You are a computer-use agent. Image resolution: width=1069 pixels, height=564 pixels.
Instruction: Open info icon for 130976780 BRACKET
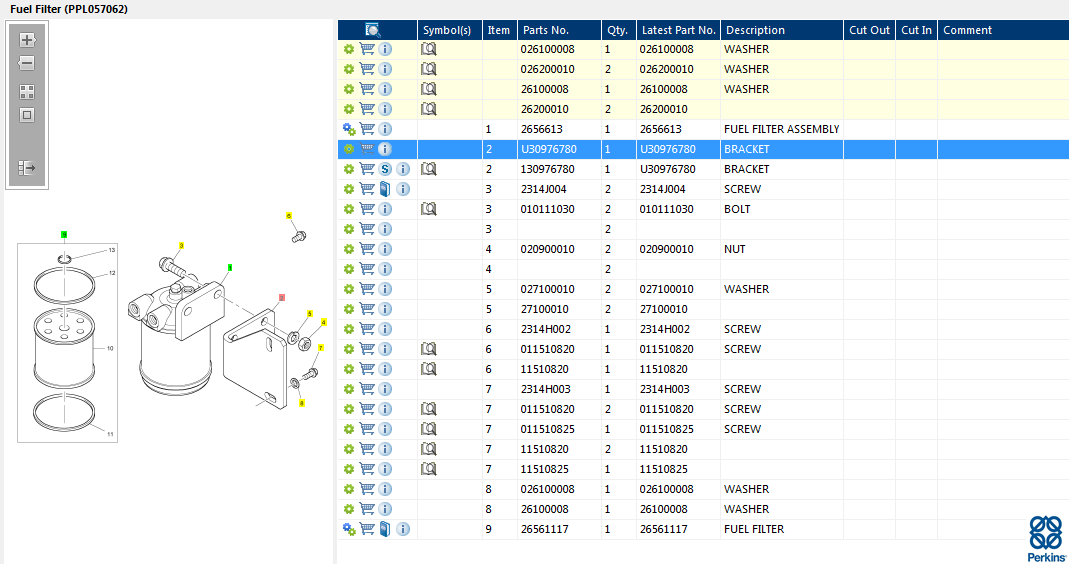pos(403,169)
